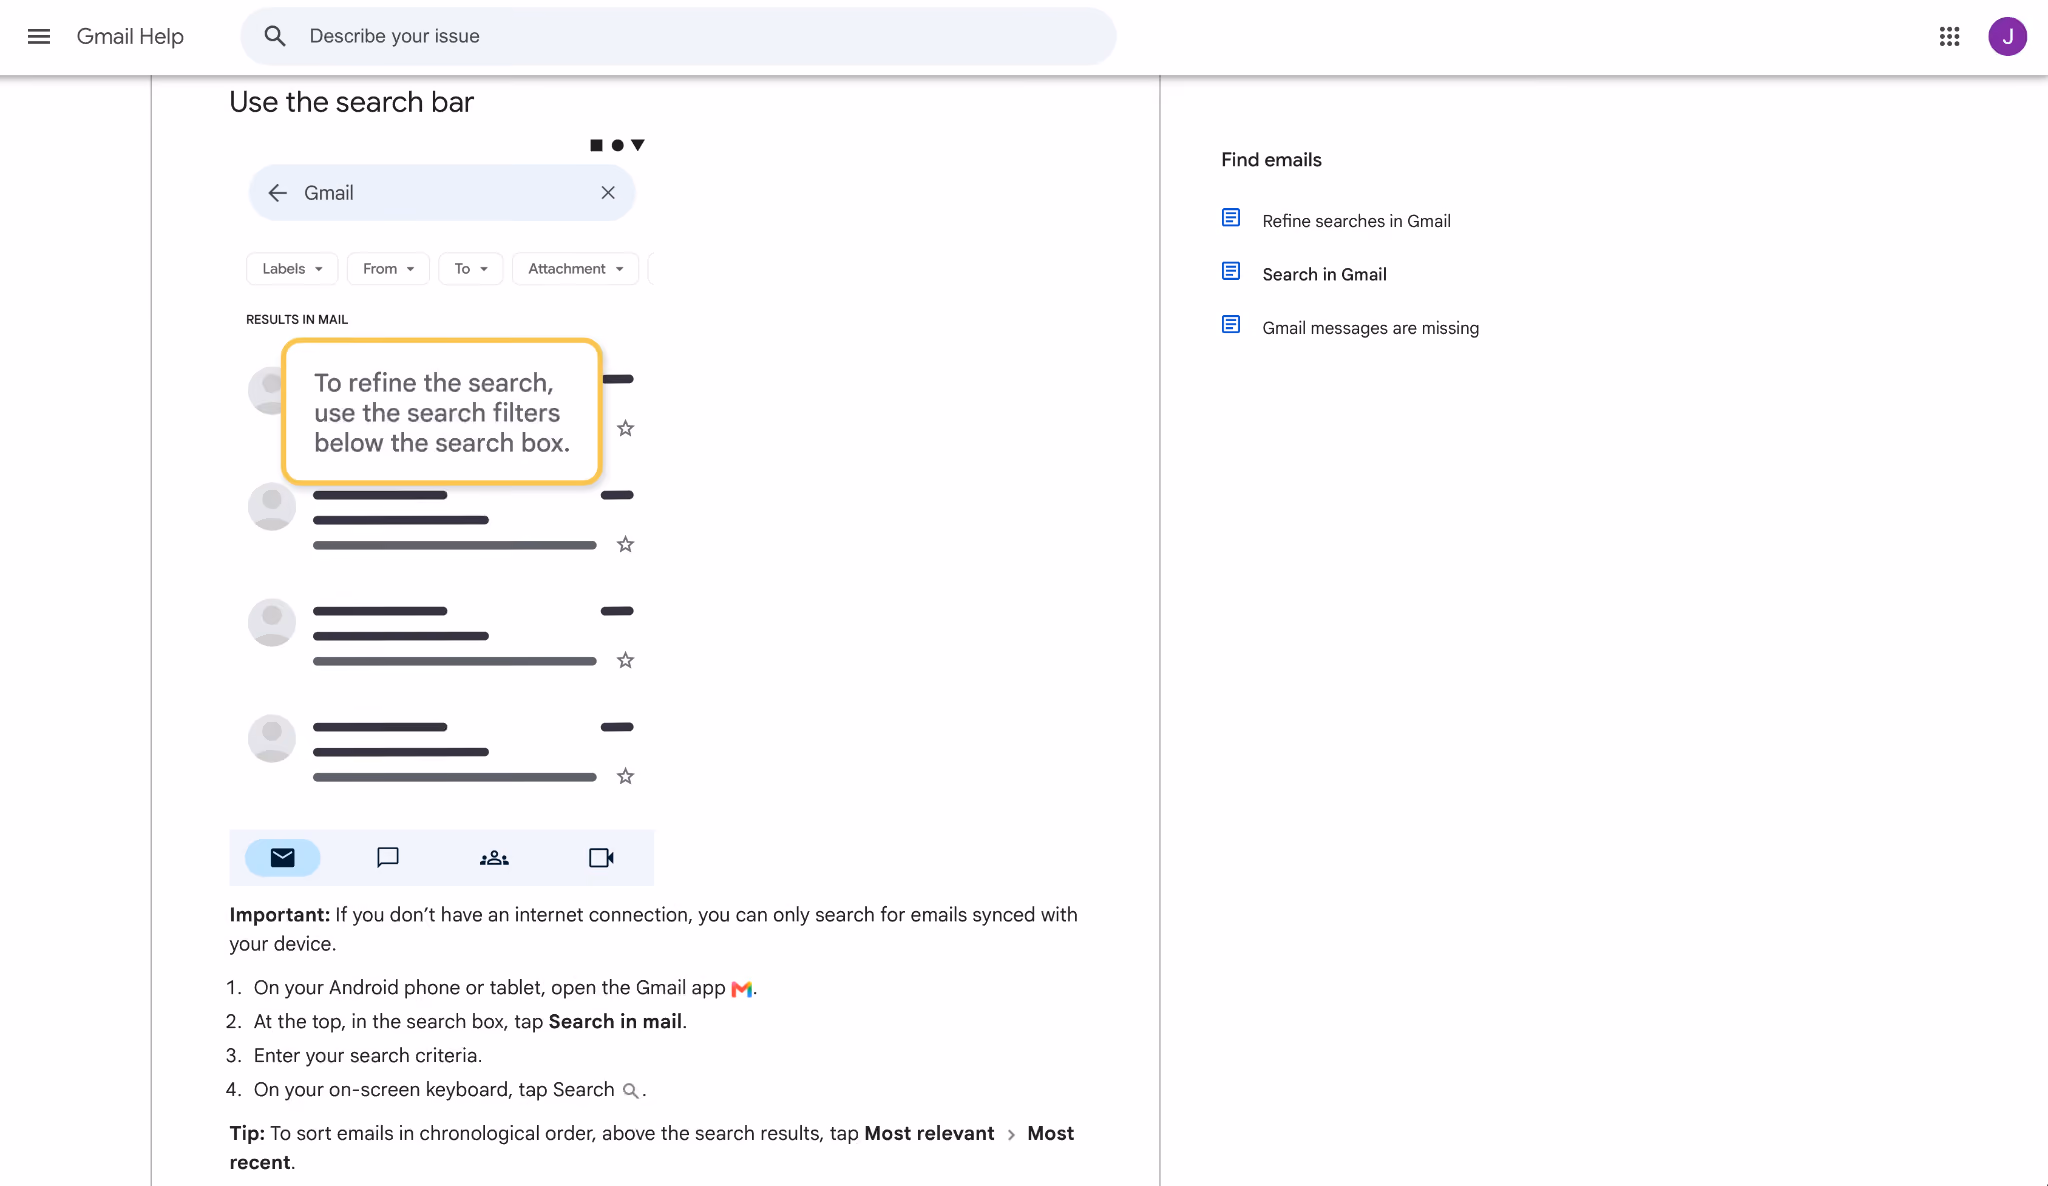This screenshot has width=2048, height=1186.
Task: Expand the Attachment filter chip
Action: coord(575,269)
